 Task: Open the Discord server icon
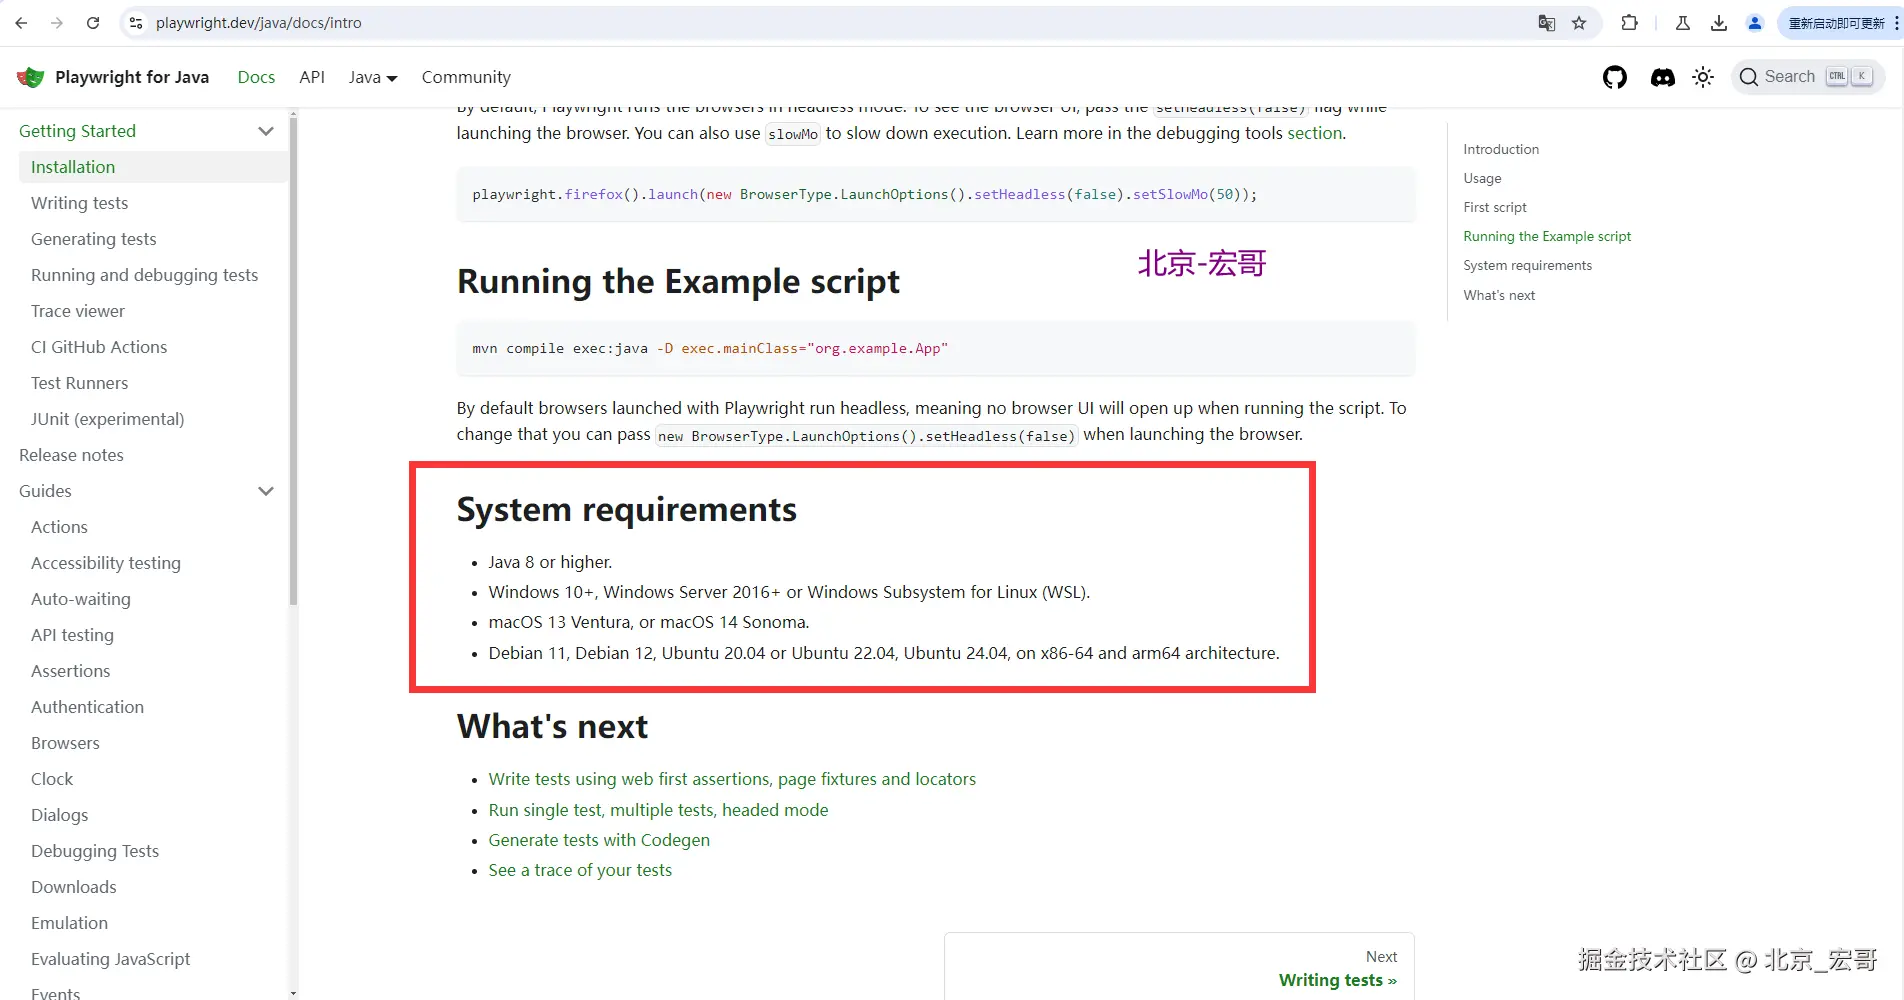[x=1663, y=77]
